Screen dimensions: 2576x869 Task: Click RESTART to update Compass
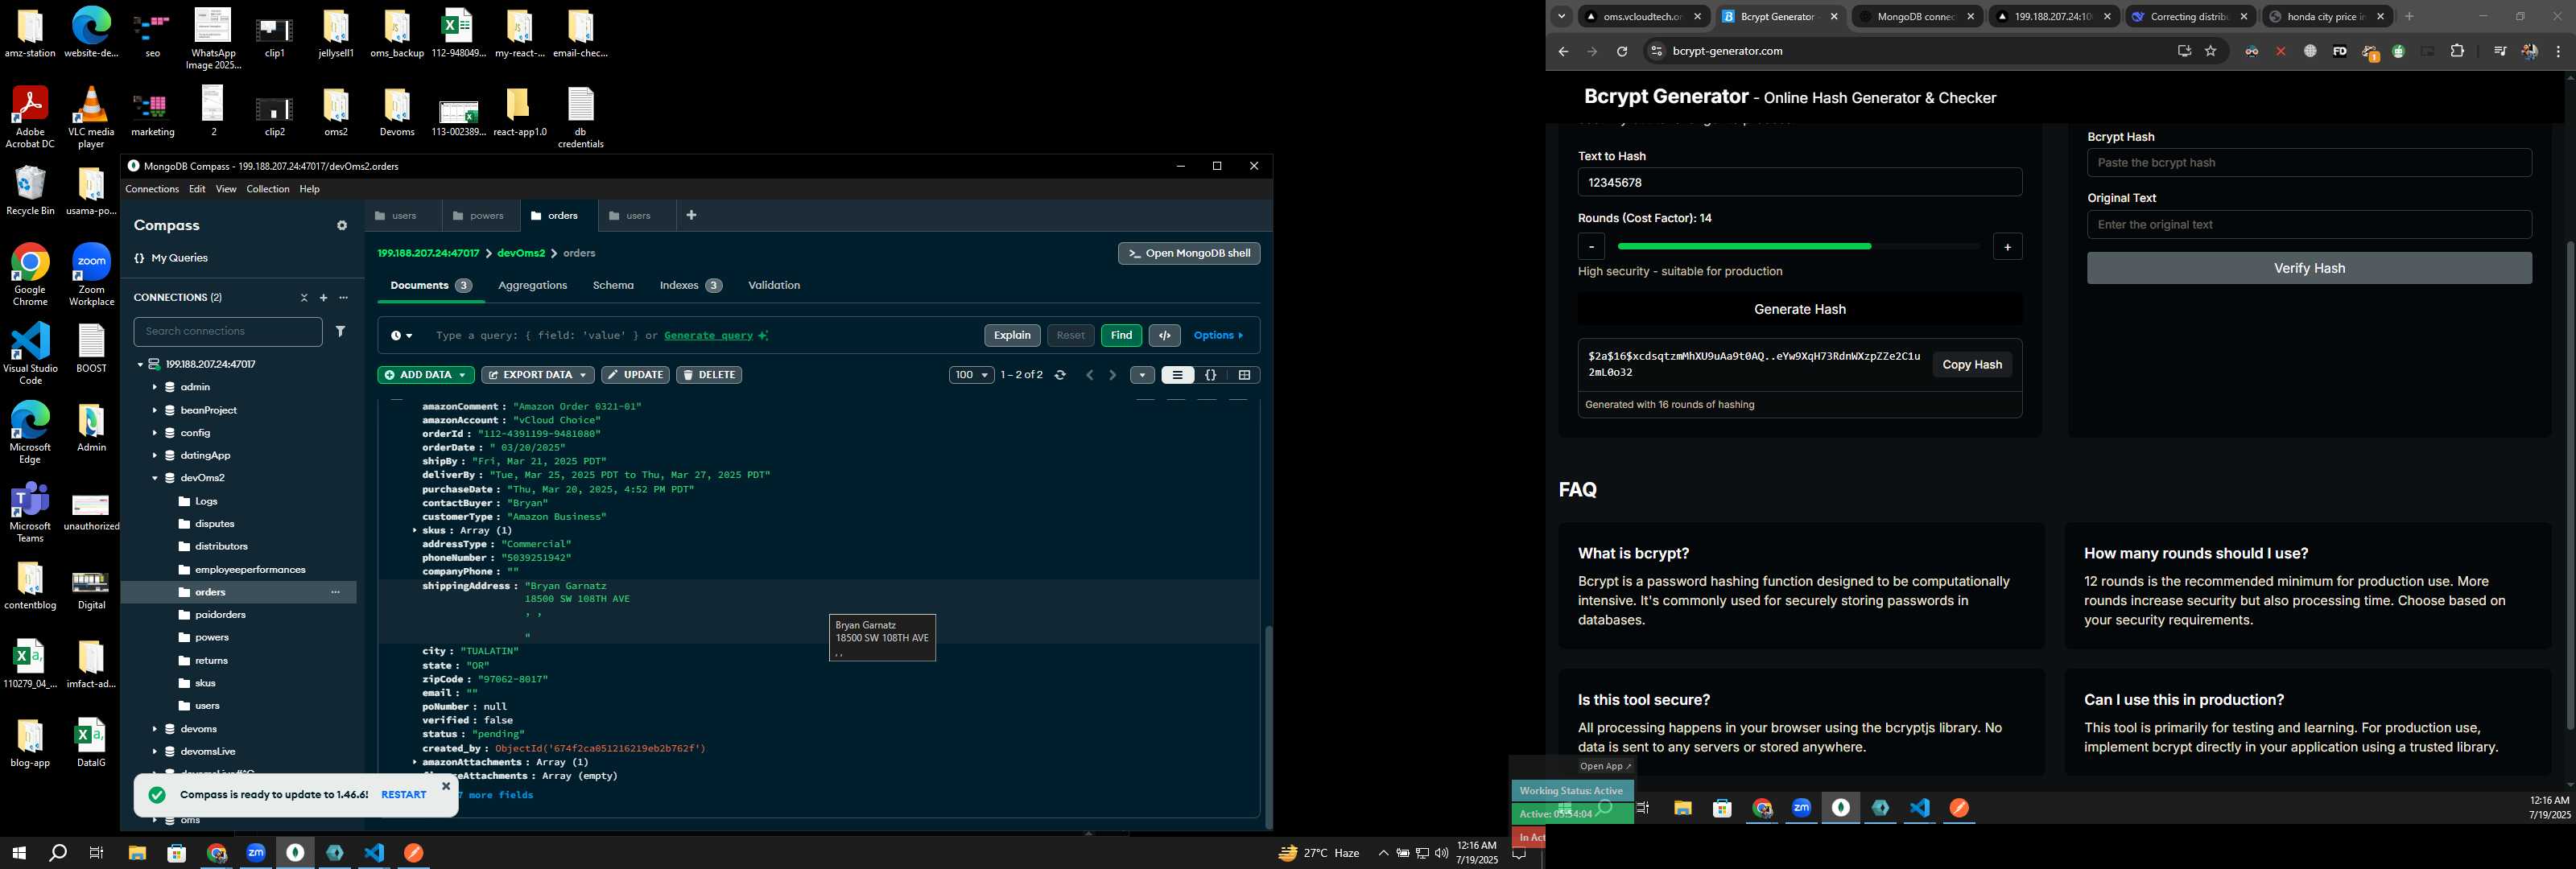point(403,795)
